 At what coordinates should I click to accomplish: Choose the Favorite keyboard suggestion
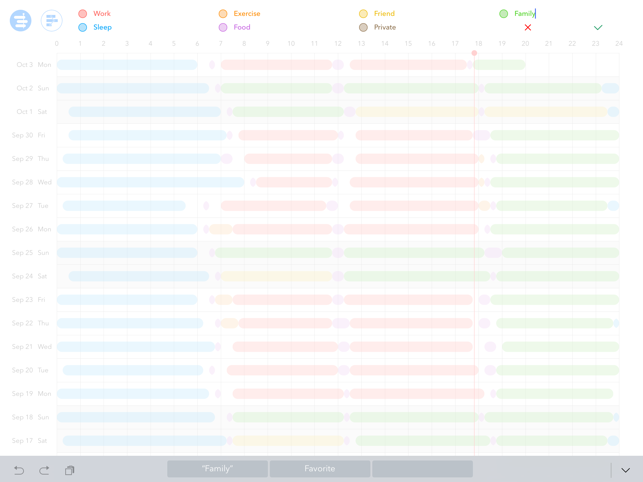tap(320, 469)
